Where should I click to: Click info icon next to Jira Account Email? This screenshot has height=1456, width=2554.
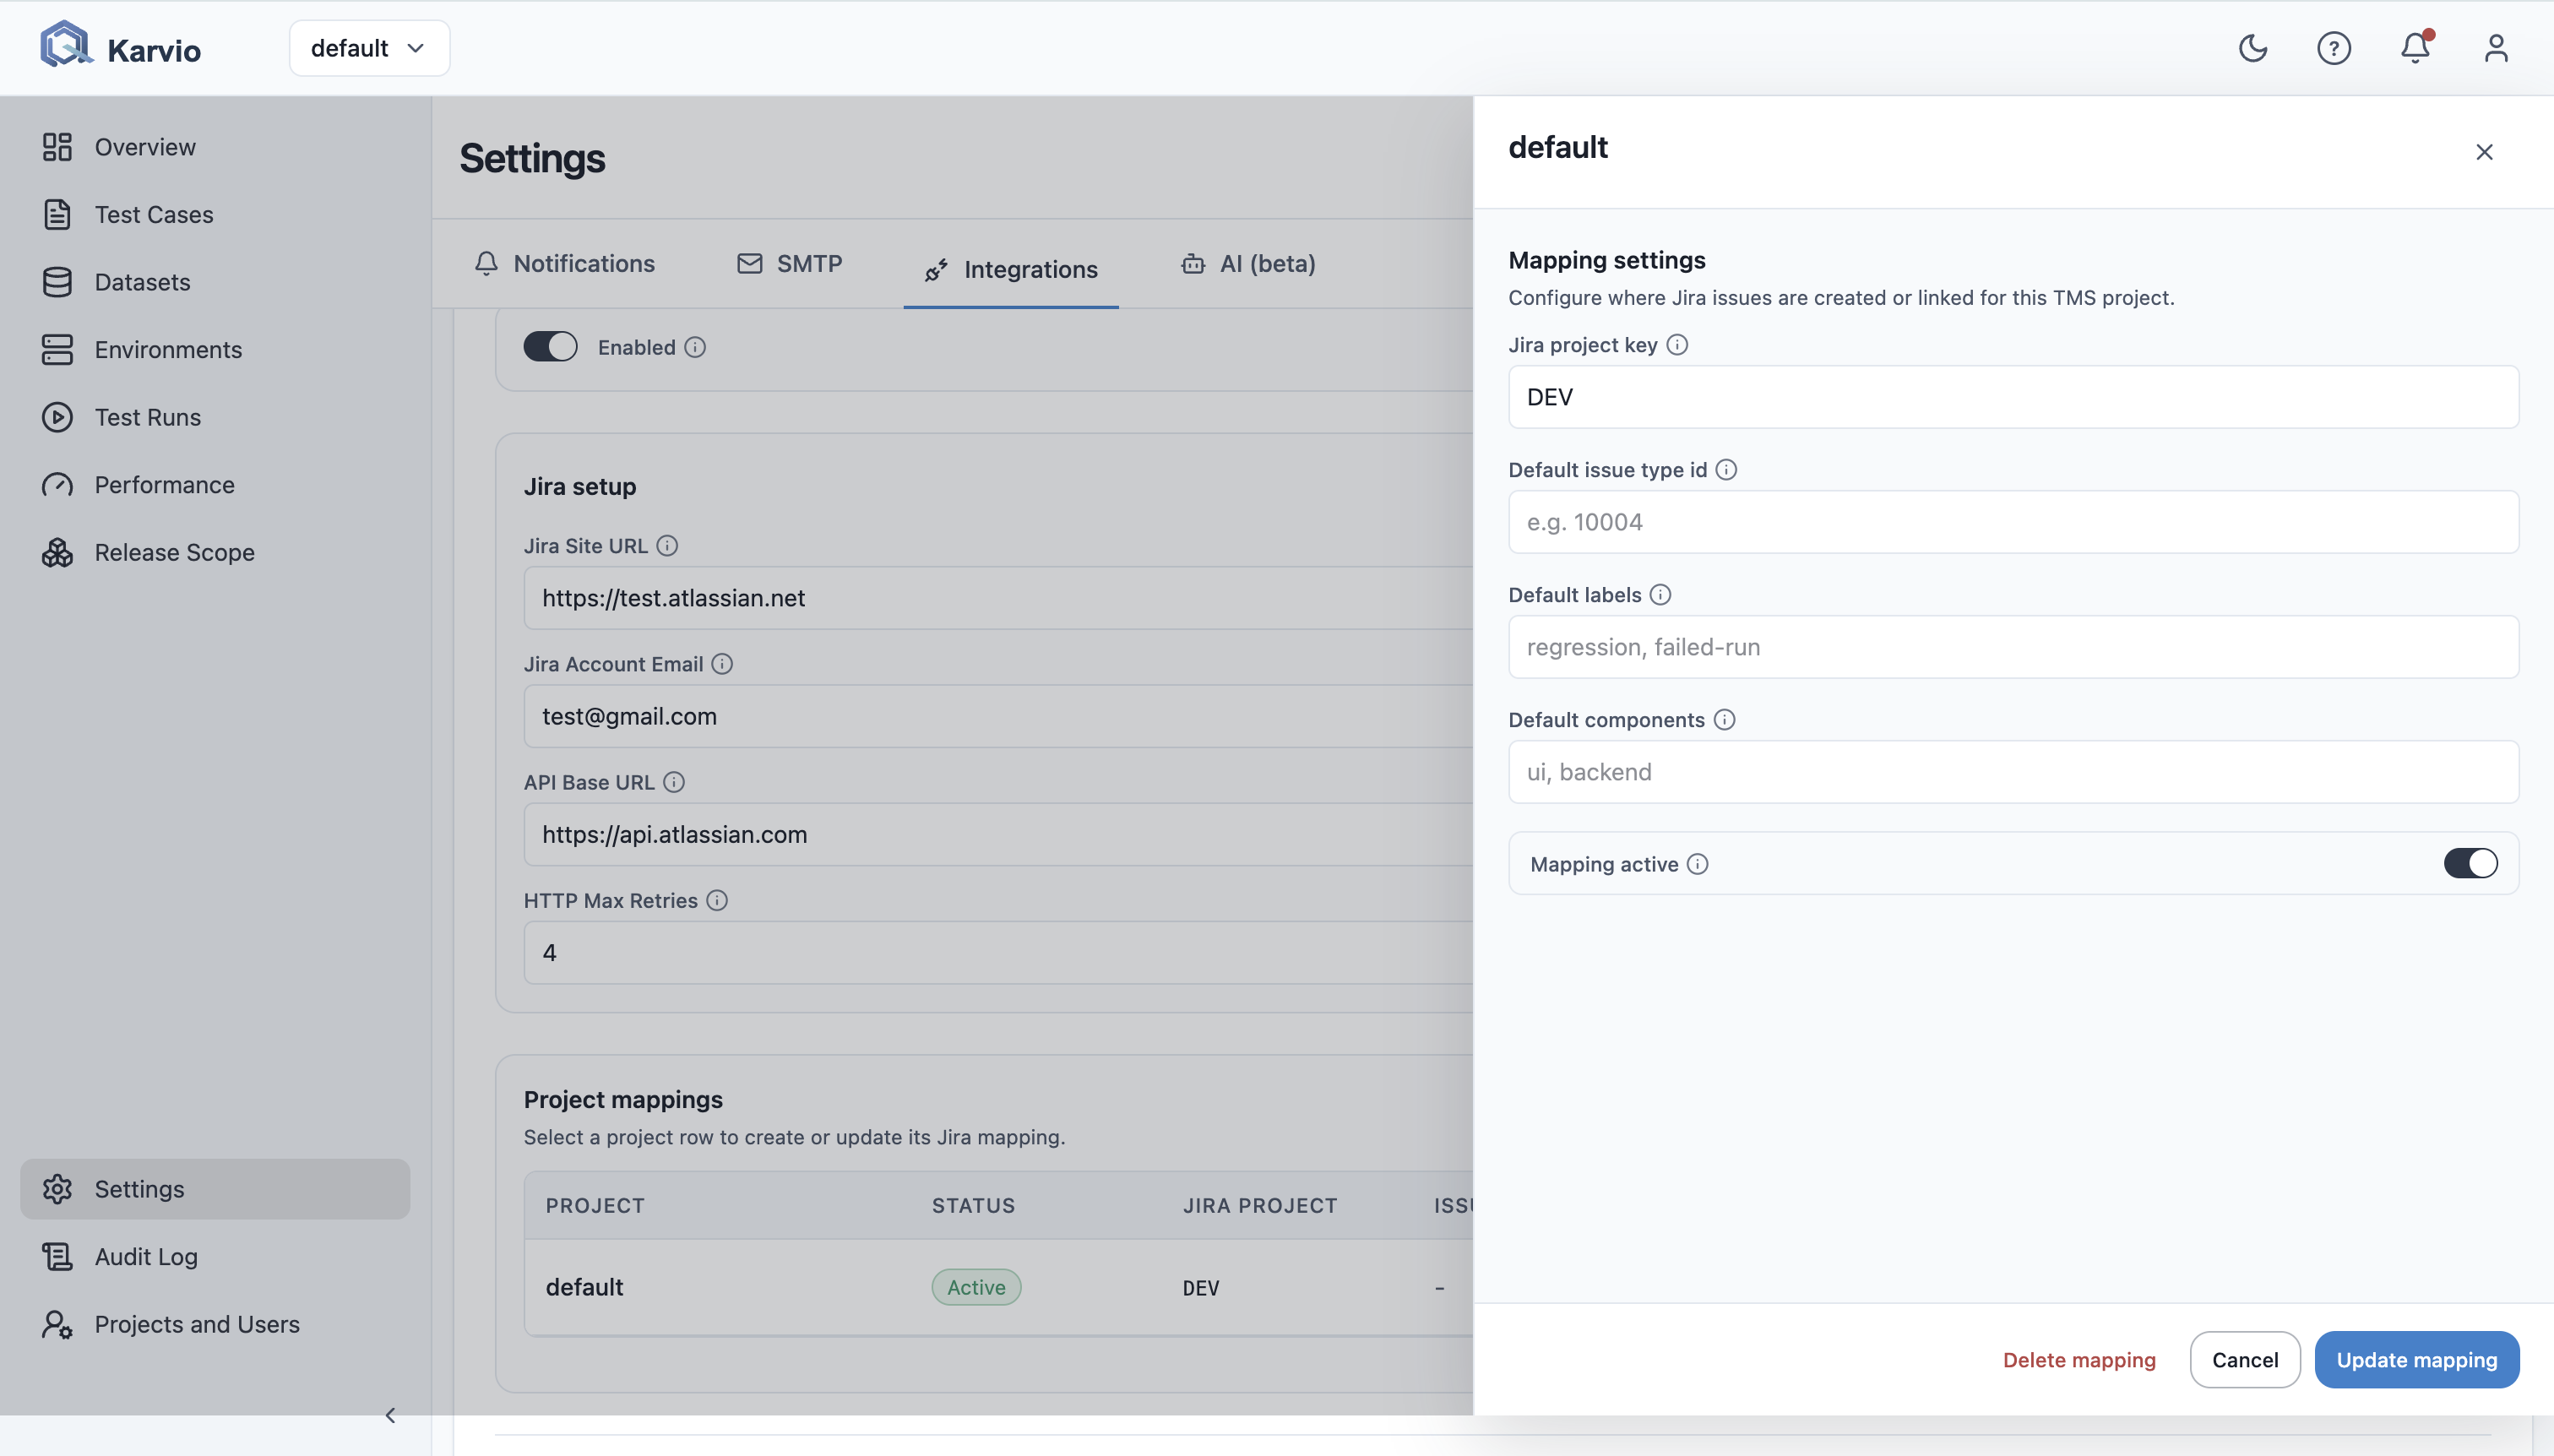[x=722, y=664]
